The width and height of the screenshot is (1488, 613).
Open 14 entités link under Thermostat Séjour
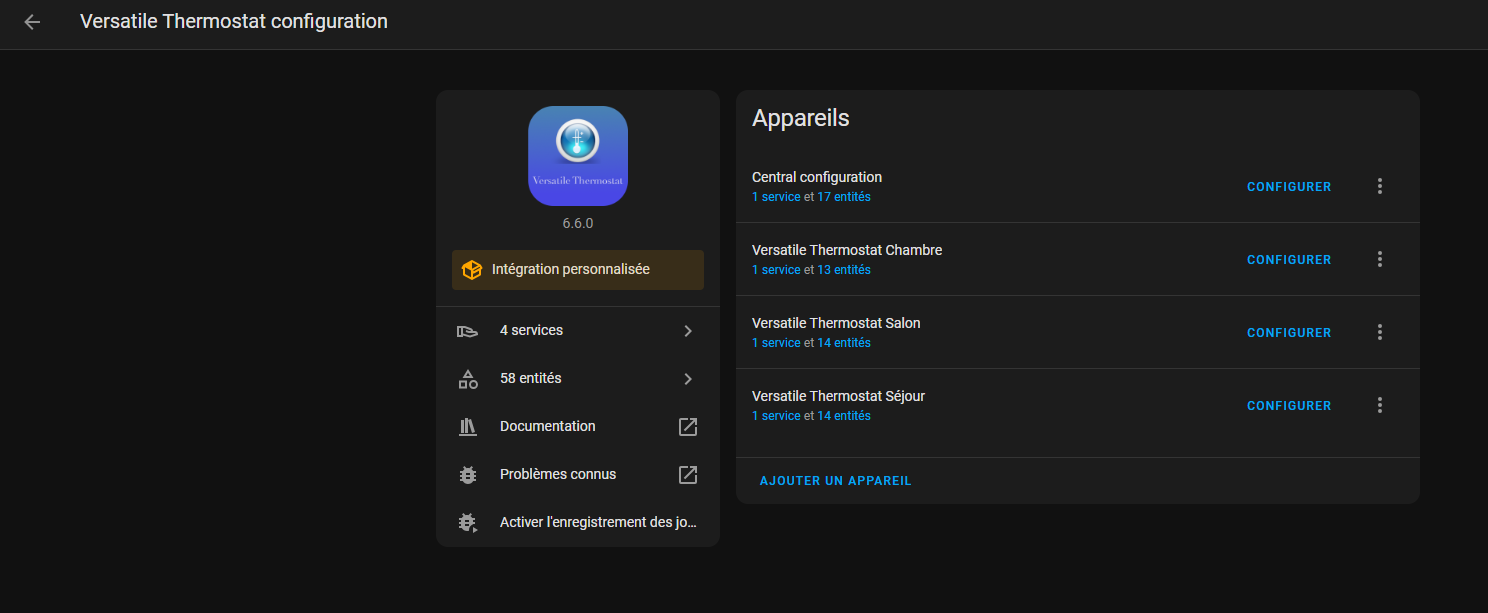click(x=844, y=416)
